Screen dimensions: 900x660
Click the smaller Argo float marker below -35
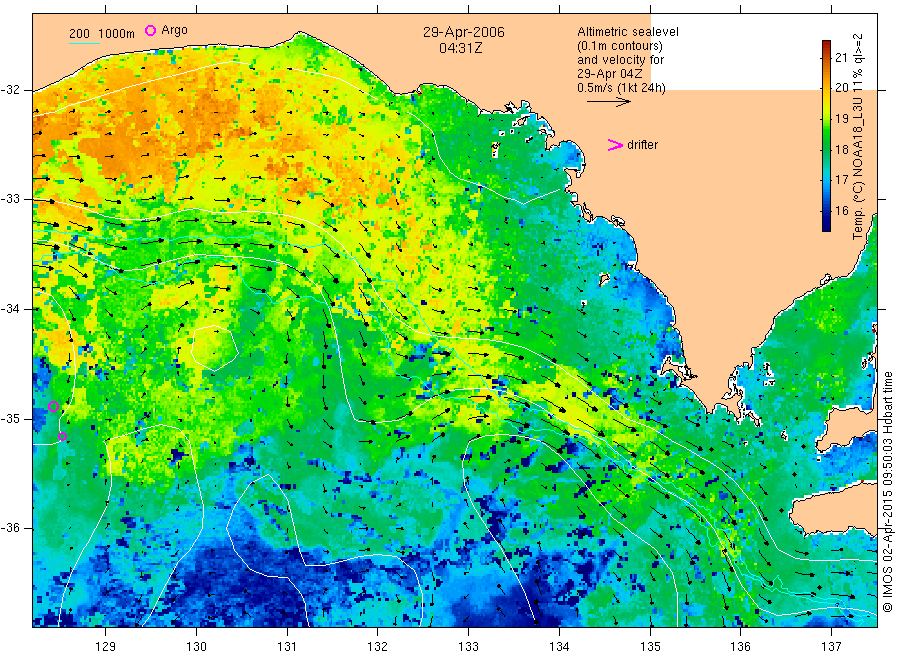63,437
